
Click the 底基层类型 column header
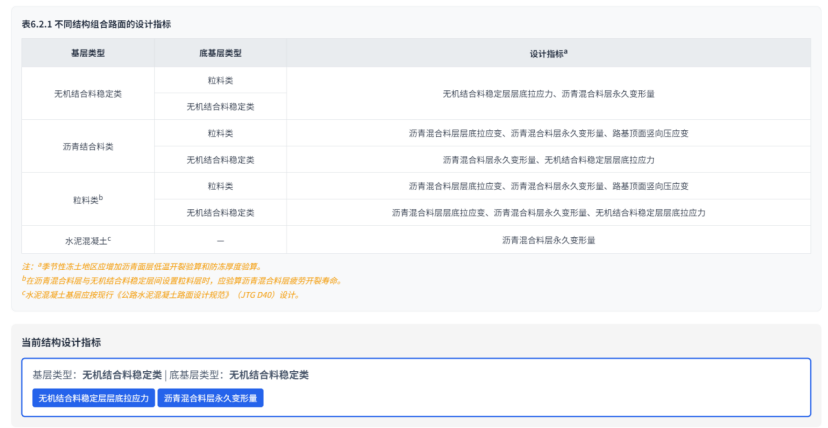[x=220, y=53]
